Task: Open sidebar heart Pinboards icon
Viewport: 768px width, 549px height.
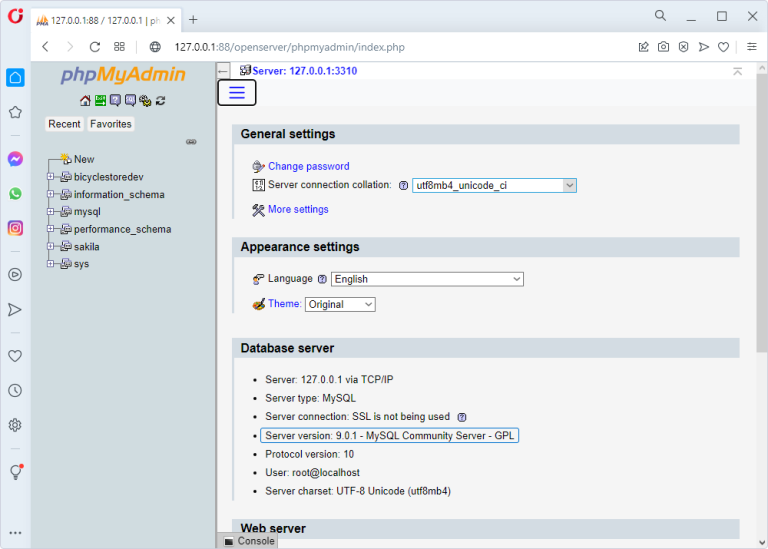Action: (x=15, y=356)
